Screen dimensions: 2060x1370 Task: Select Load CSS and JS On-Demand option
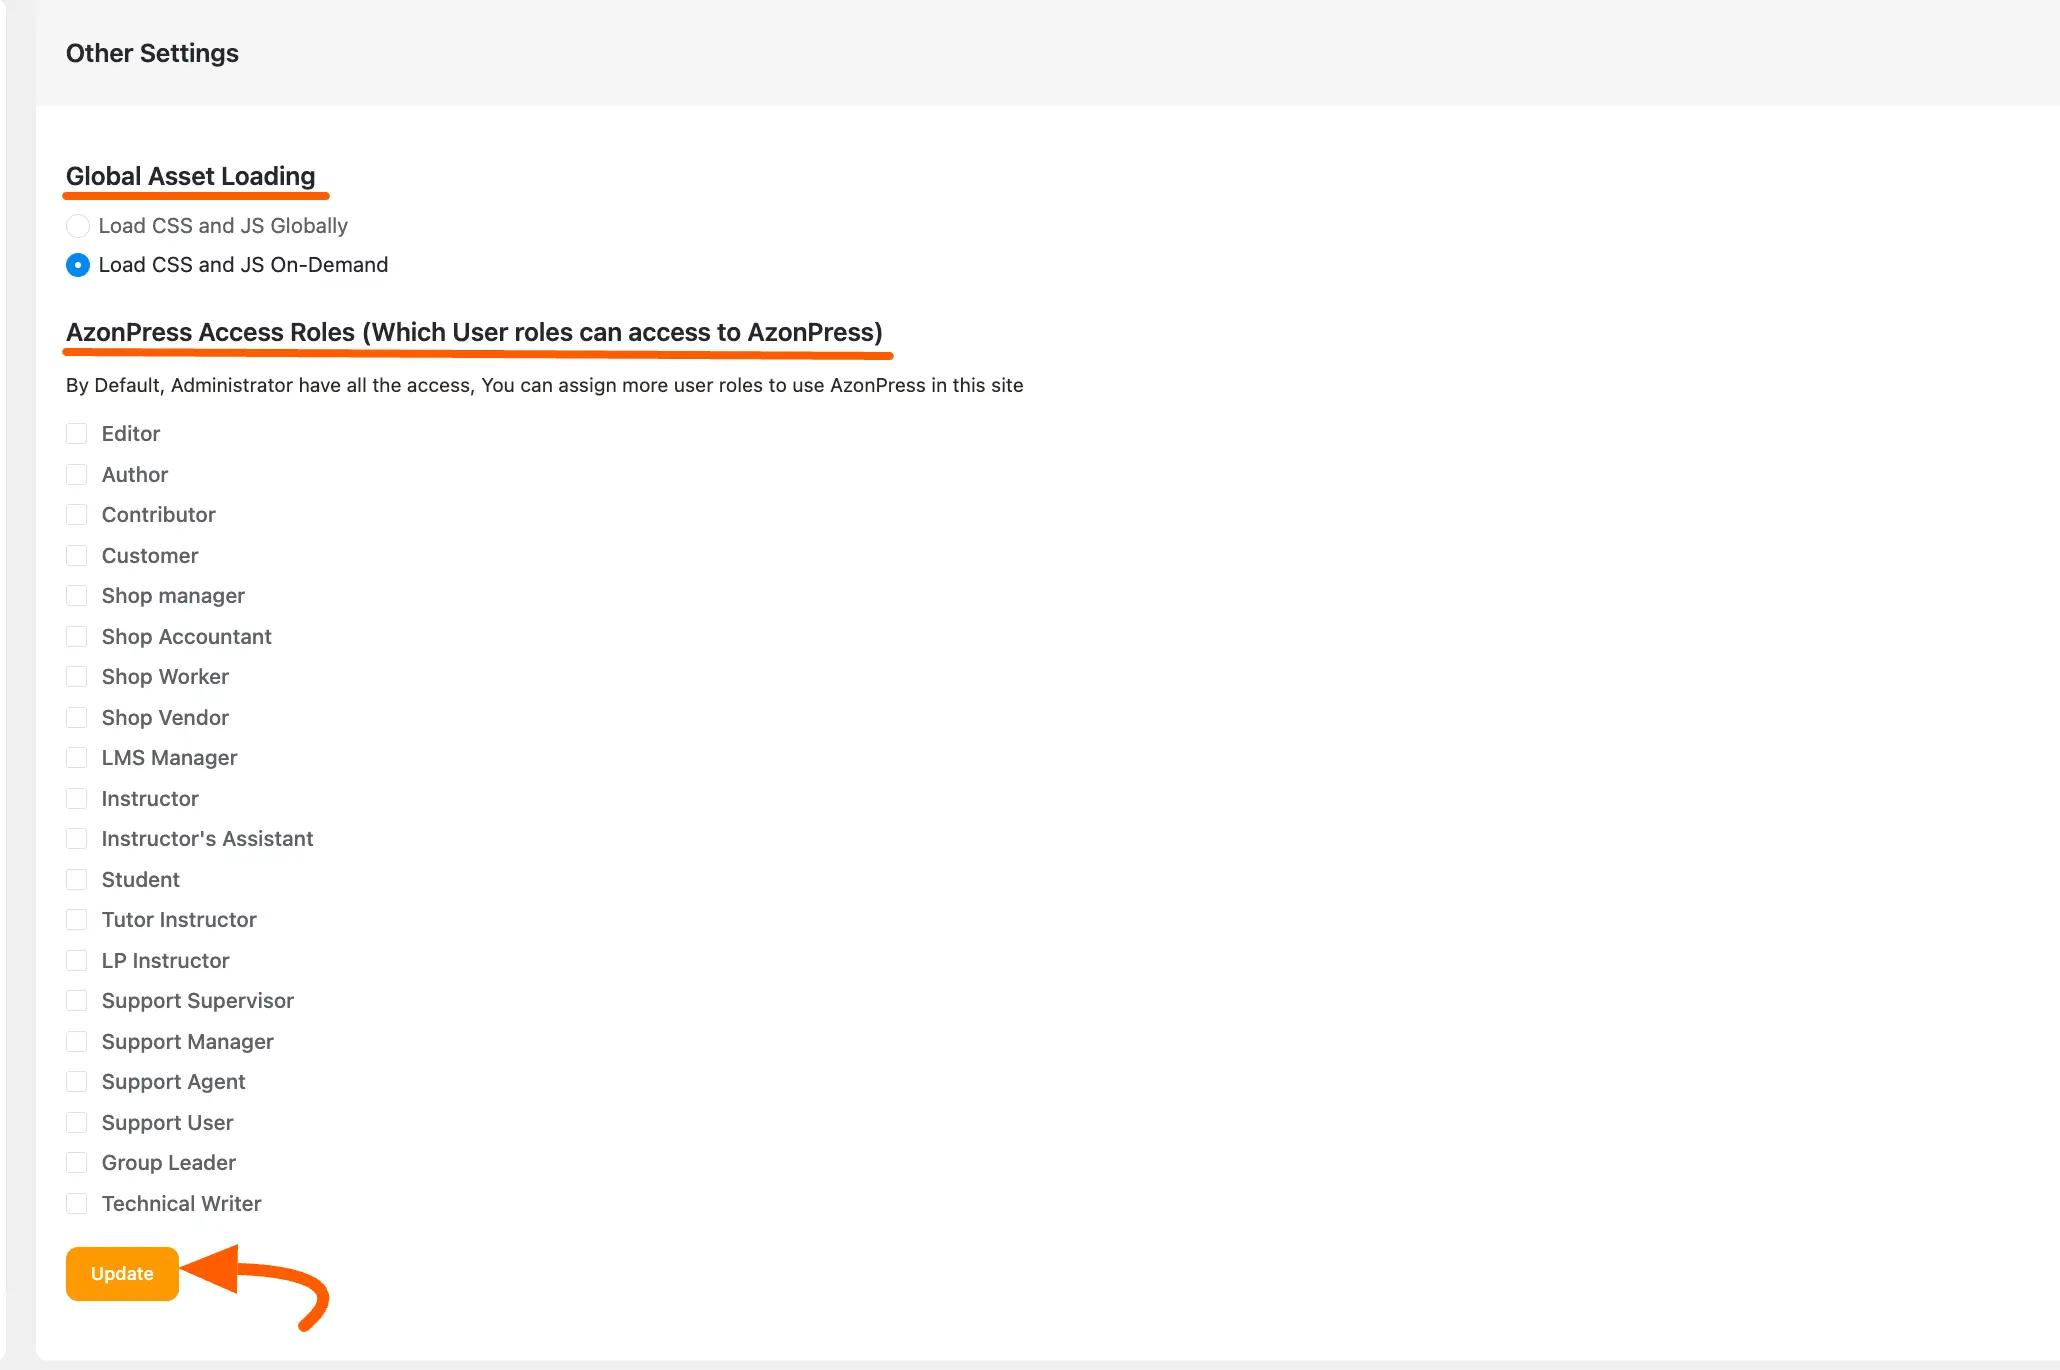coord(78,265)
